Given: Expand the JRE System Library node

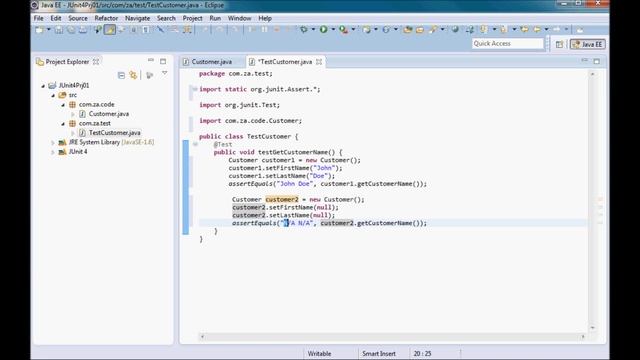Looking at the screenshot, I should (x=53, y=142).
